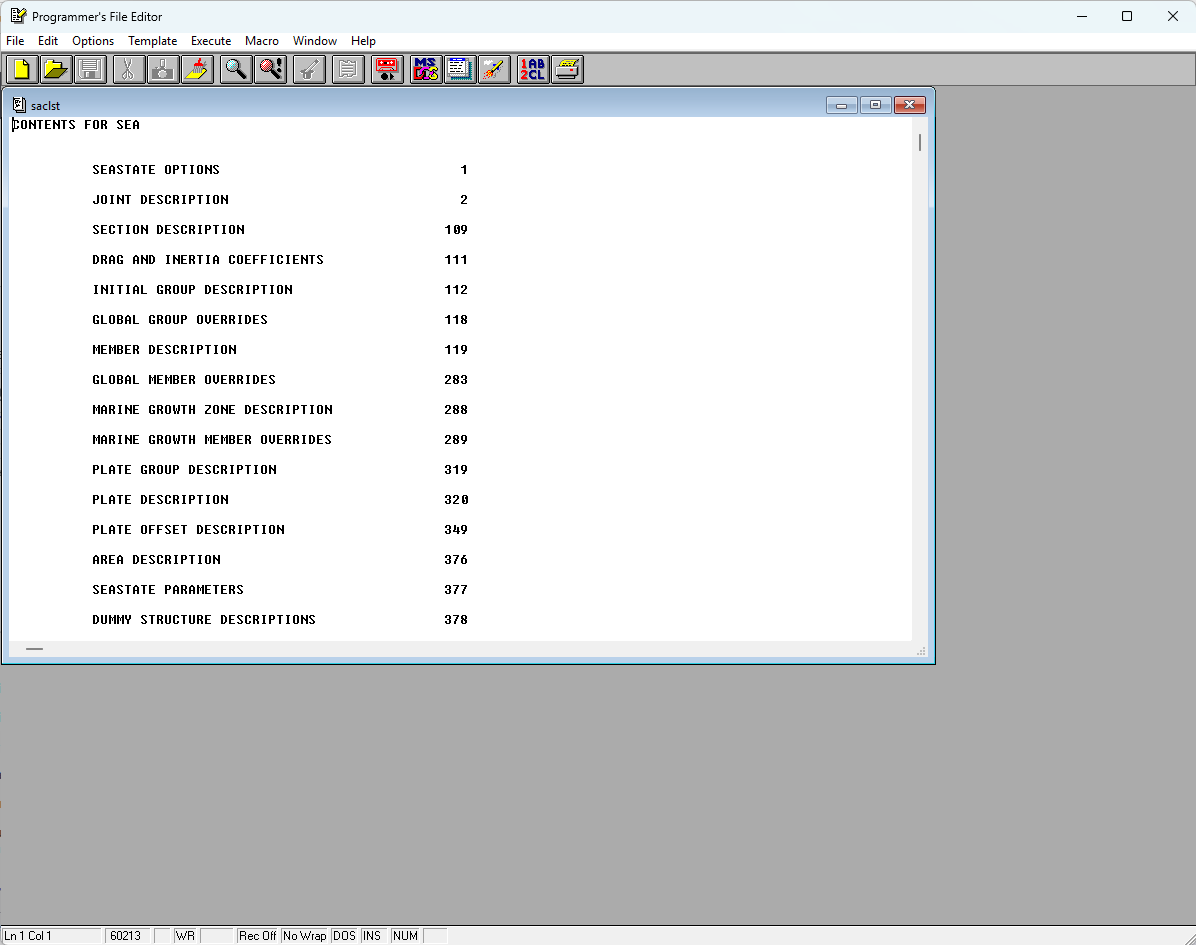Click the WR status bar indicator
This screenshot has height=945, width=1196.
pos(185,936)
